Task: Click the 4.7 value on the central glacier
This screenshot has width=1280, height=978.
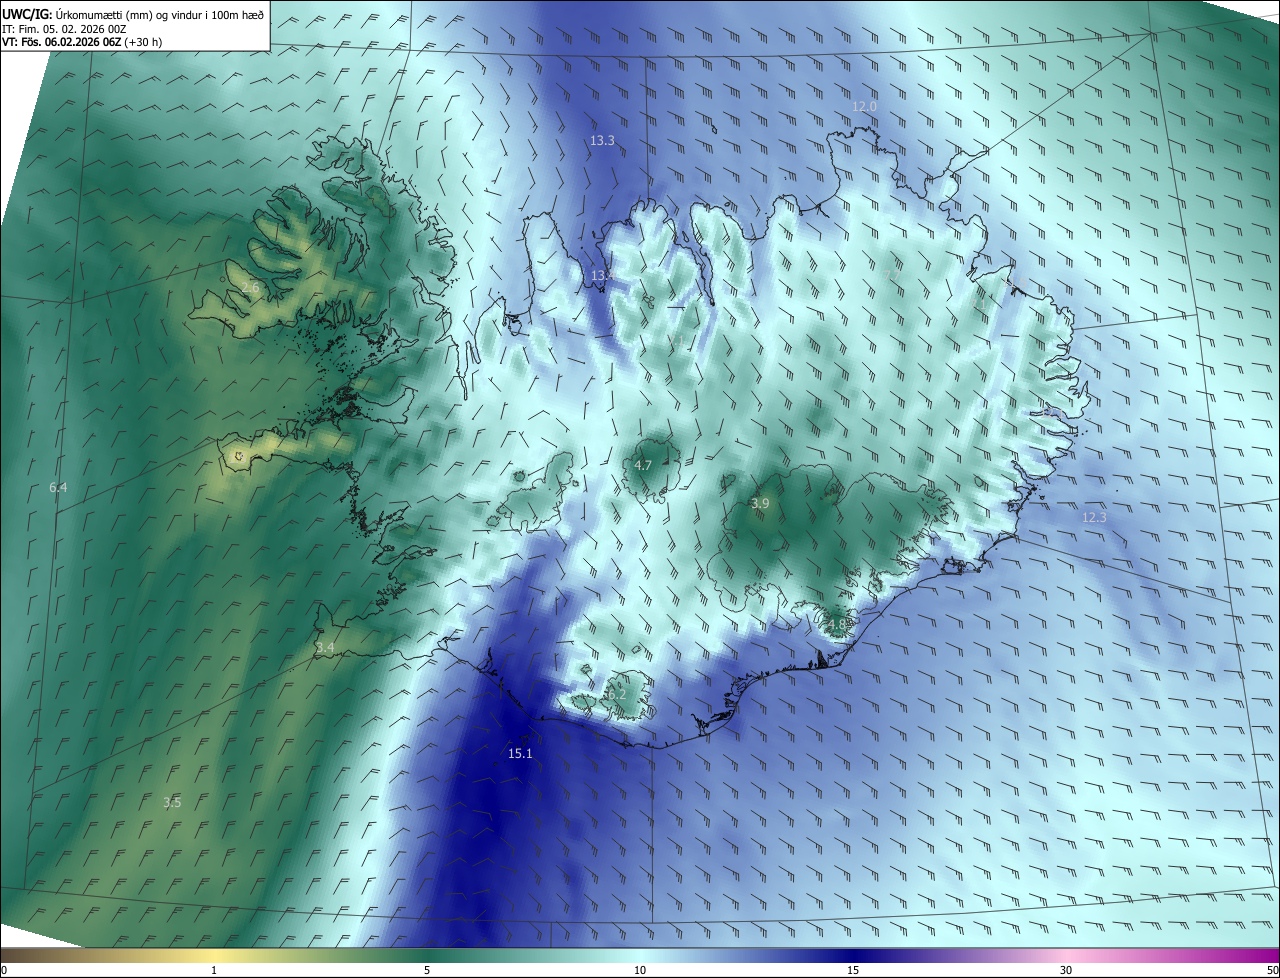Action: [x=643, y=465]
